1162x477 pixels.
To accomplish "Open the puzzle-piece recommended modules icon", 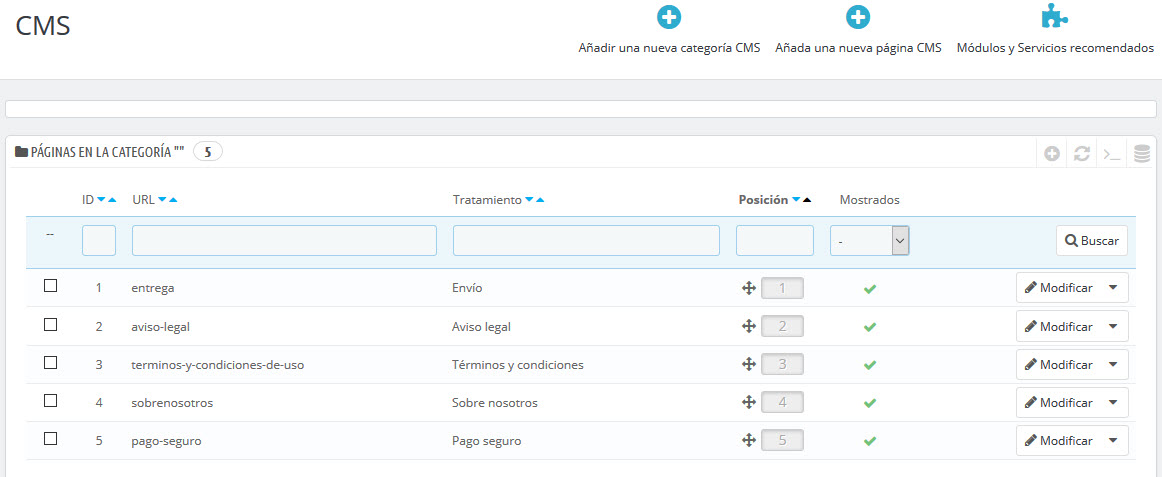I will tap(1055, 16).
